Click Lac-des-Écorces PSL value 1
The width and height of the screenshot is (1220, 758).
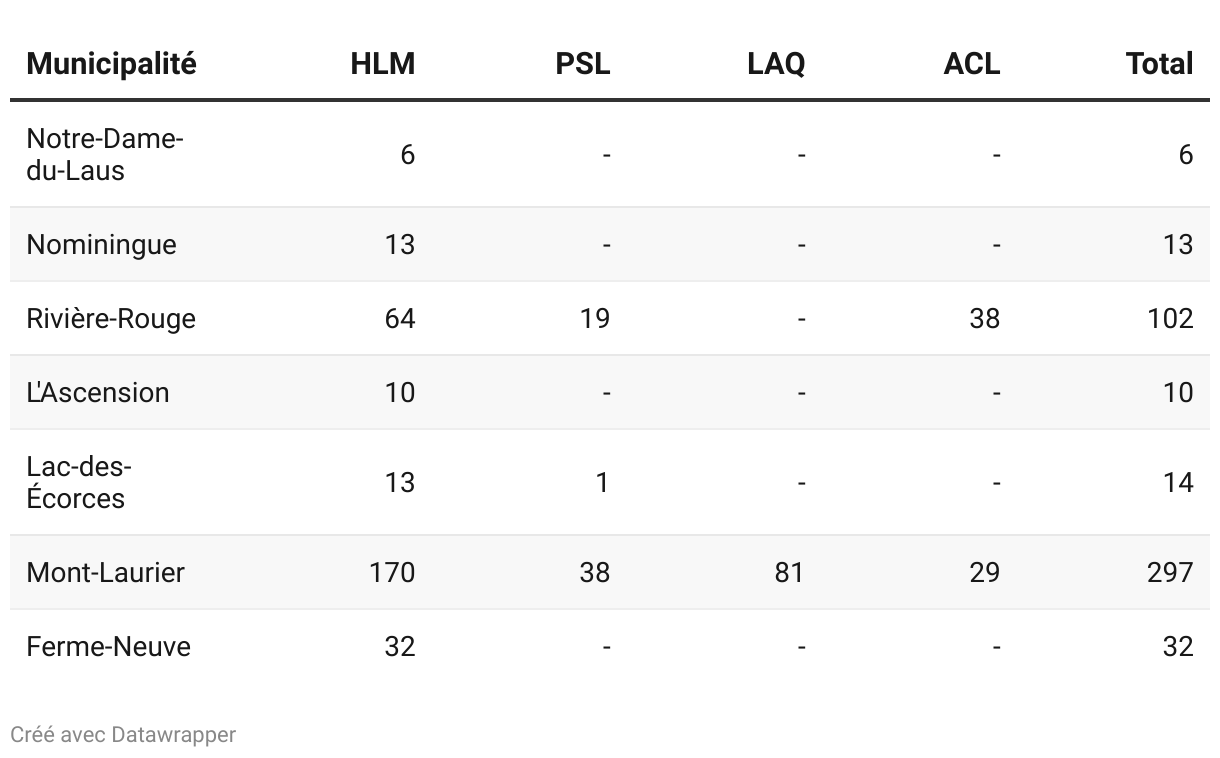tap(602, 482)
